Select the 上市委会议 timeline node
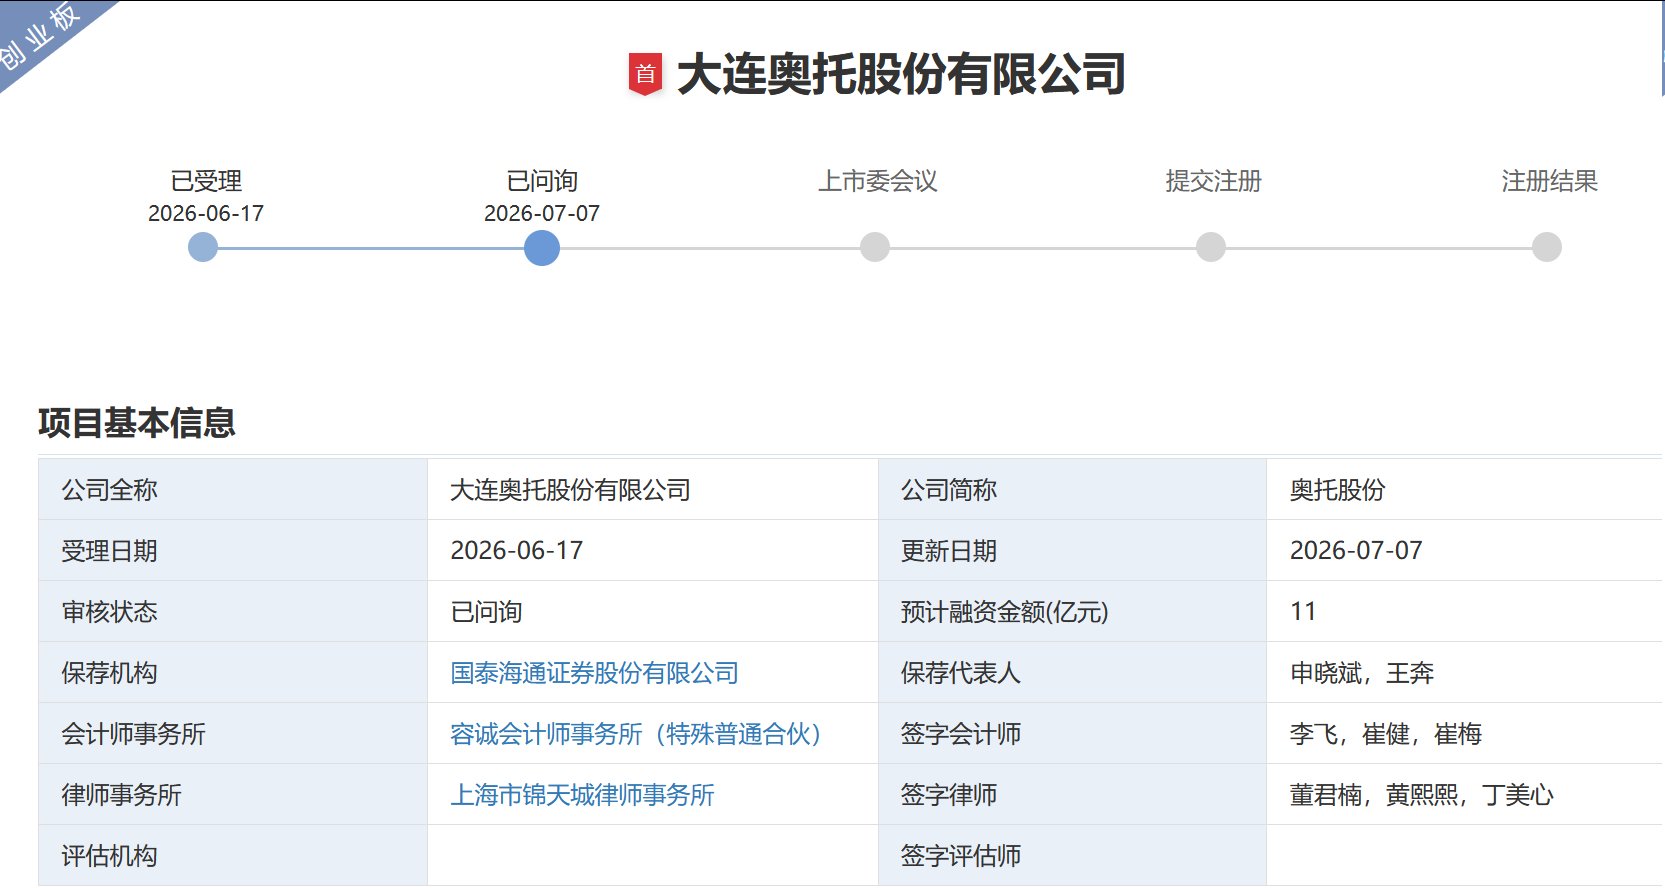The height and width of the screenshot is (888, 1665). pos(875,247)
